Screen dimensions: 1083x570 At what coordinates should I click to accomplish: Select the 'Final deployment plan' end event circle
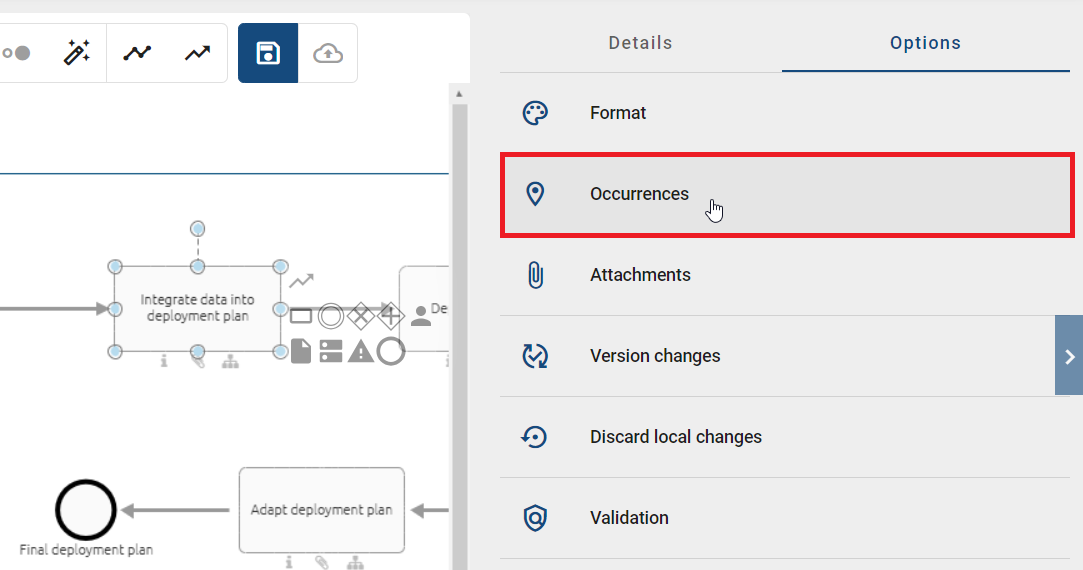tap(86, 510)
